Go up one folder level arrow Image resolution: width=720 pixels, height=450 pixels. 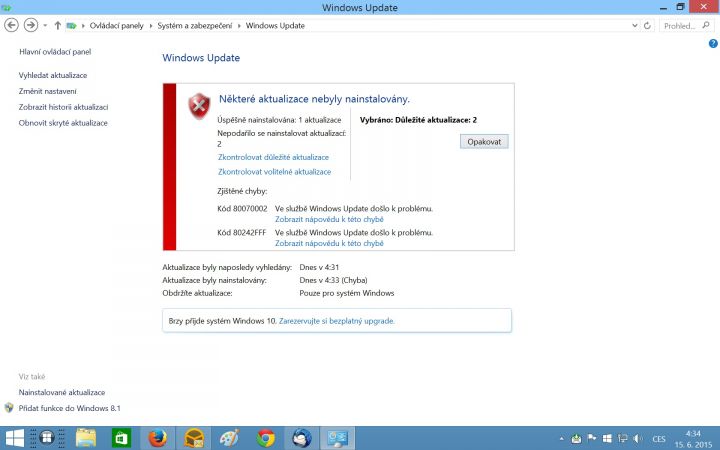tap(57, 25)
